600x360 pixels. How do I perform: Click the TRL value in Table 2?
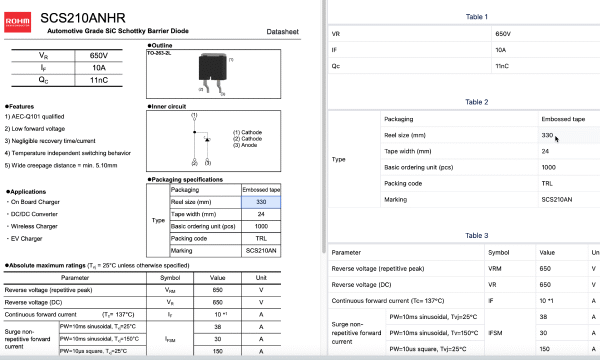point(547,183)
